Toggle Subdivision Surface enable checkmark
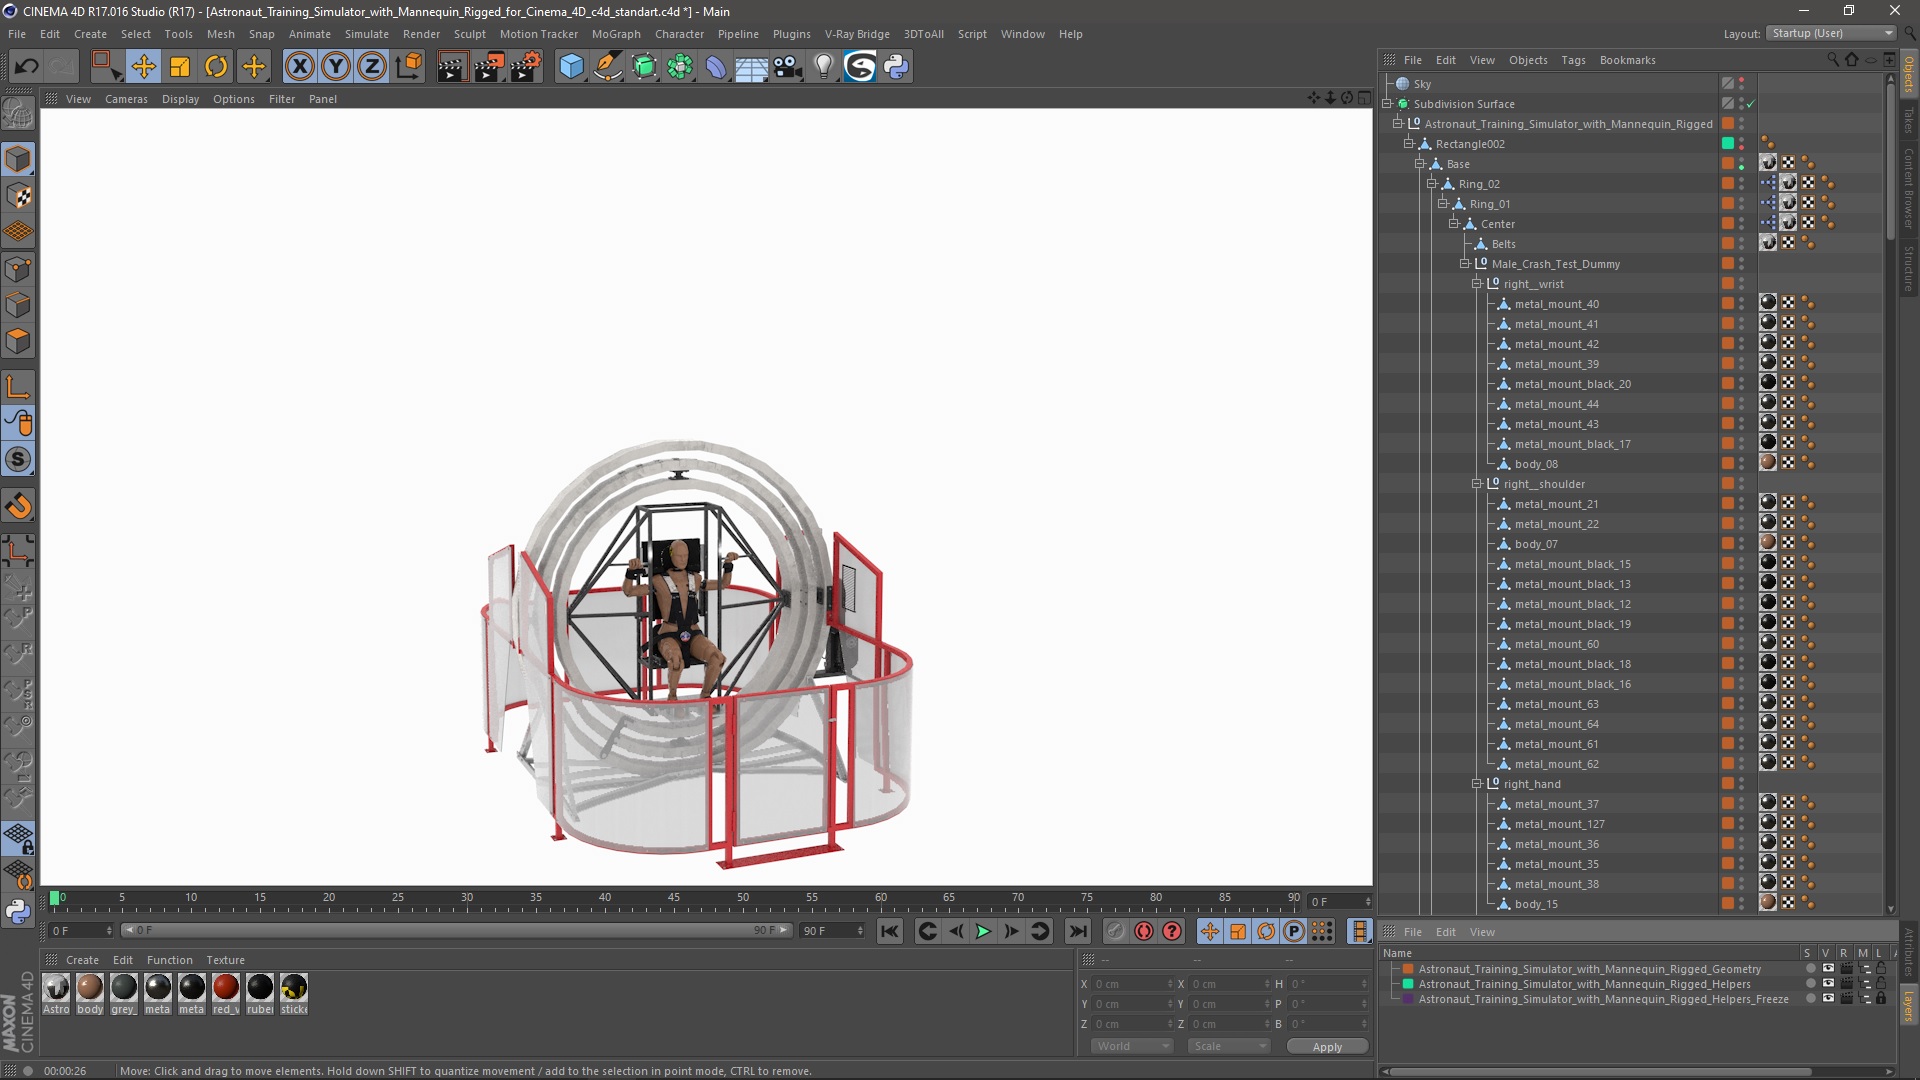The width and height of the screenshot is (1920, 1080). pos(1751,104)
